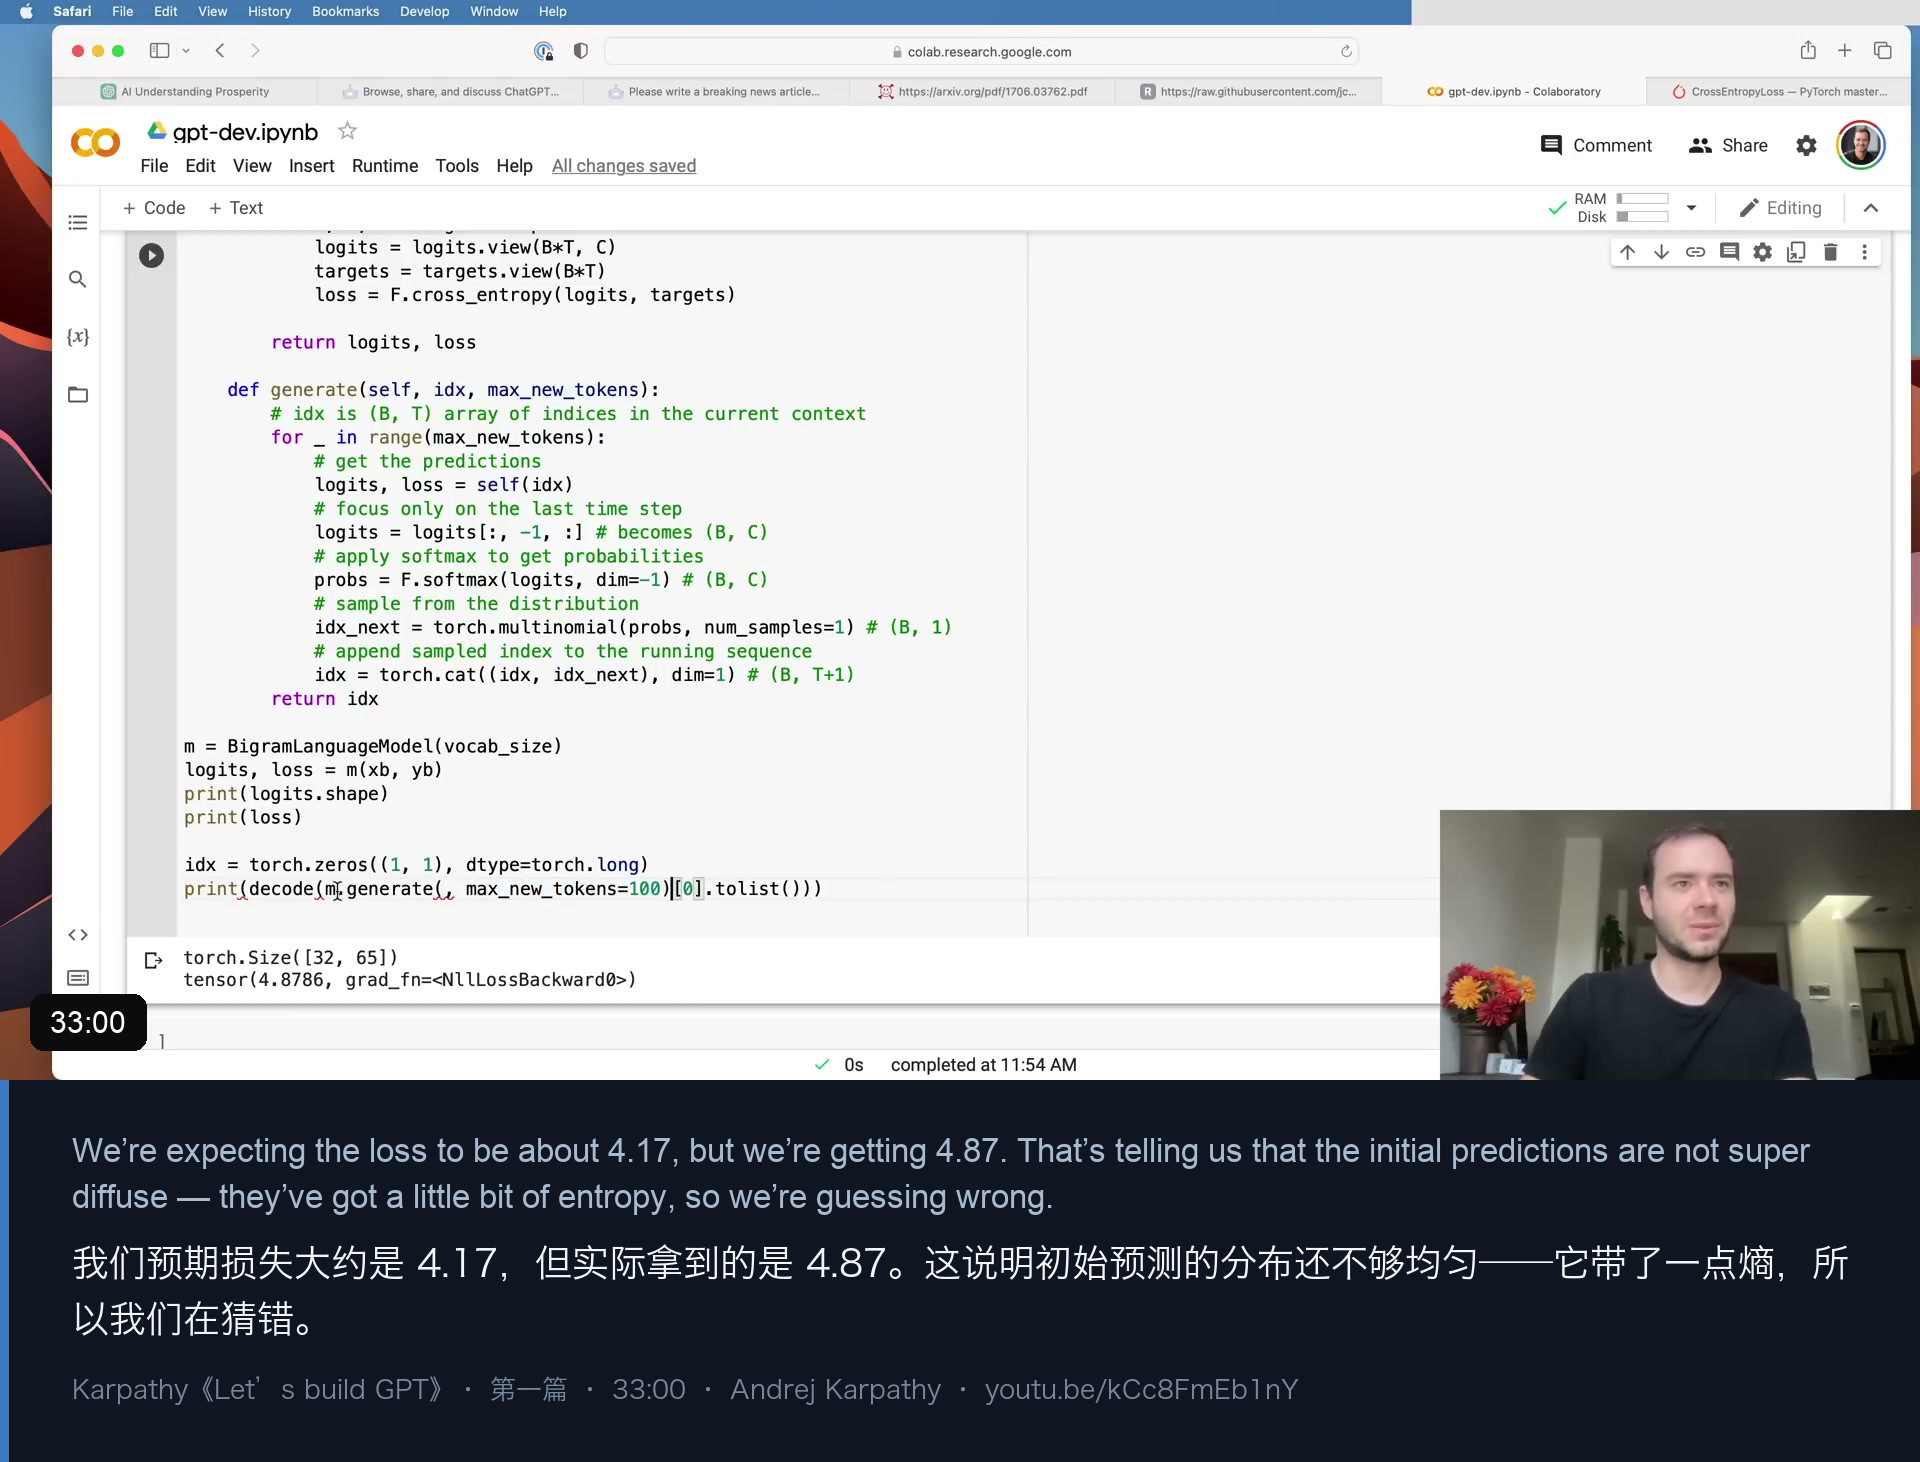Click the 'return idx' code line
Image resolution: width=1920 pixels, height=1462 pixels.
point(325,699)
